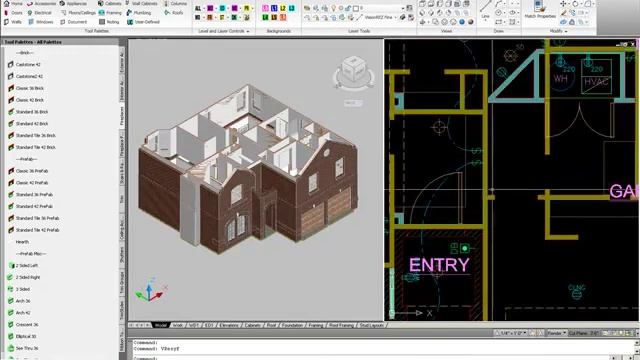Switch to the Roof Framing layout tab

point(341,325)
